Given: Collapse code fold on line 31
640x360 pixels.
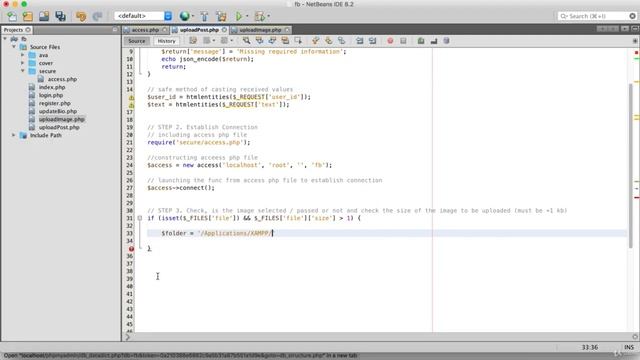Looking at the screenshot, I should click(x=140, y=218).
